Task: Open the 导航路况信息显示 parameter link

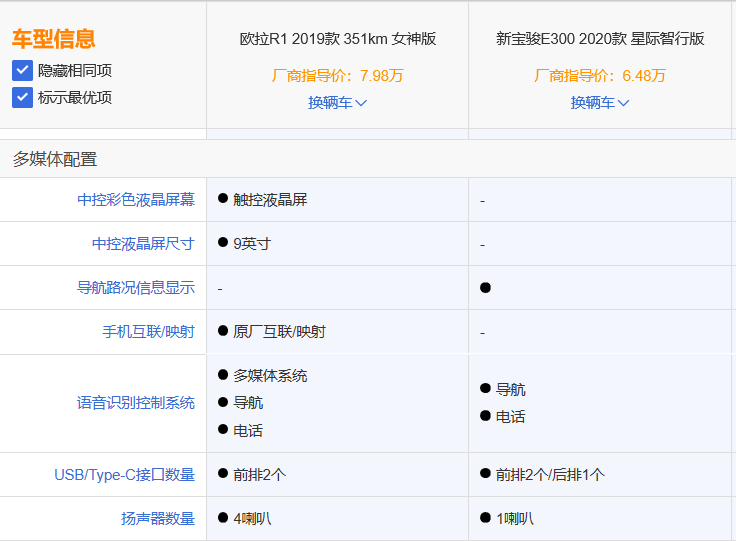Action: point(136,287)
